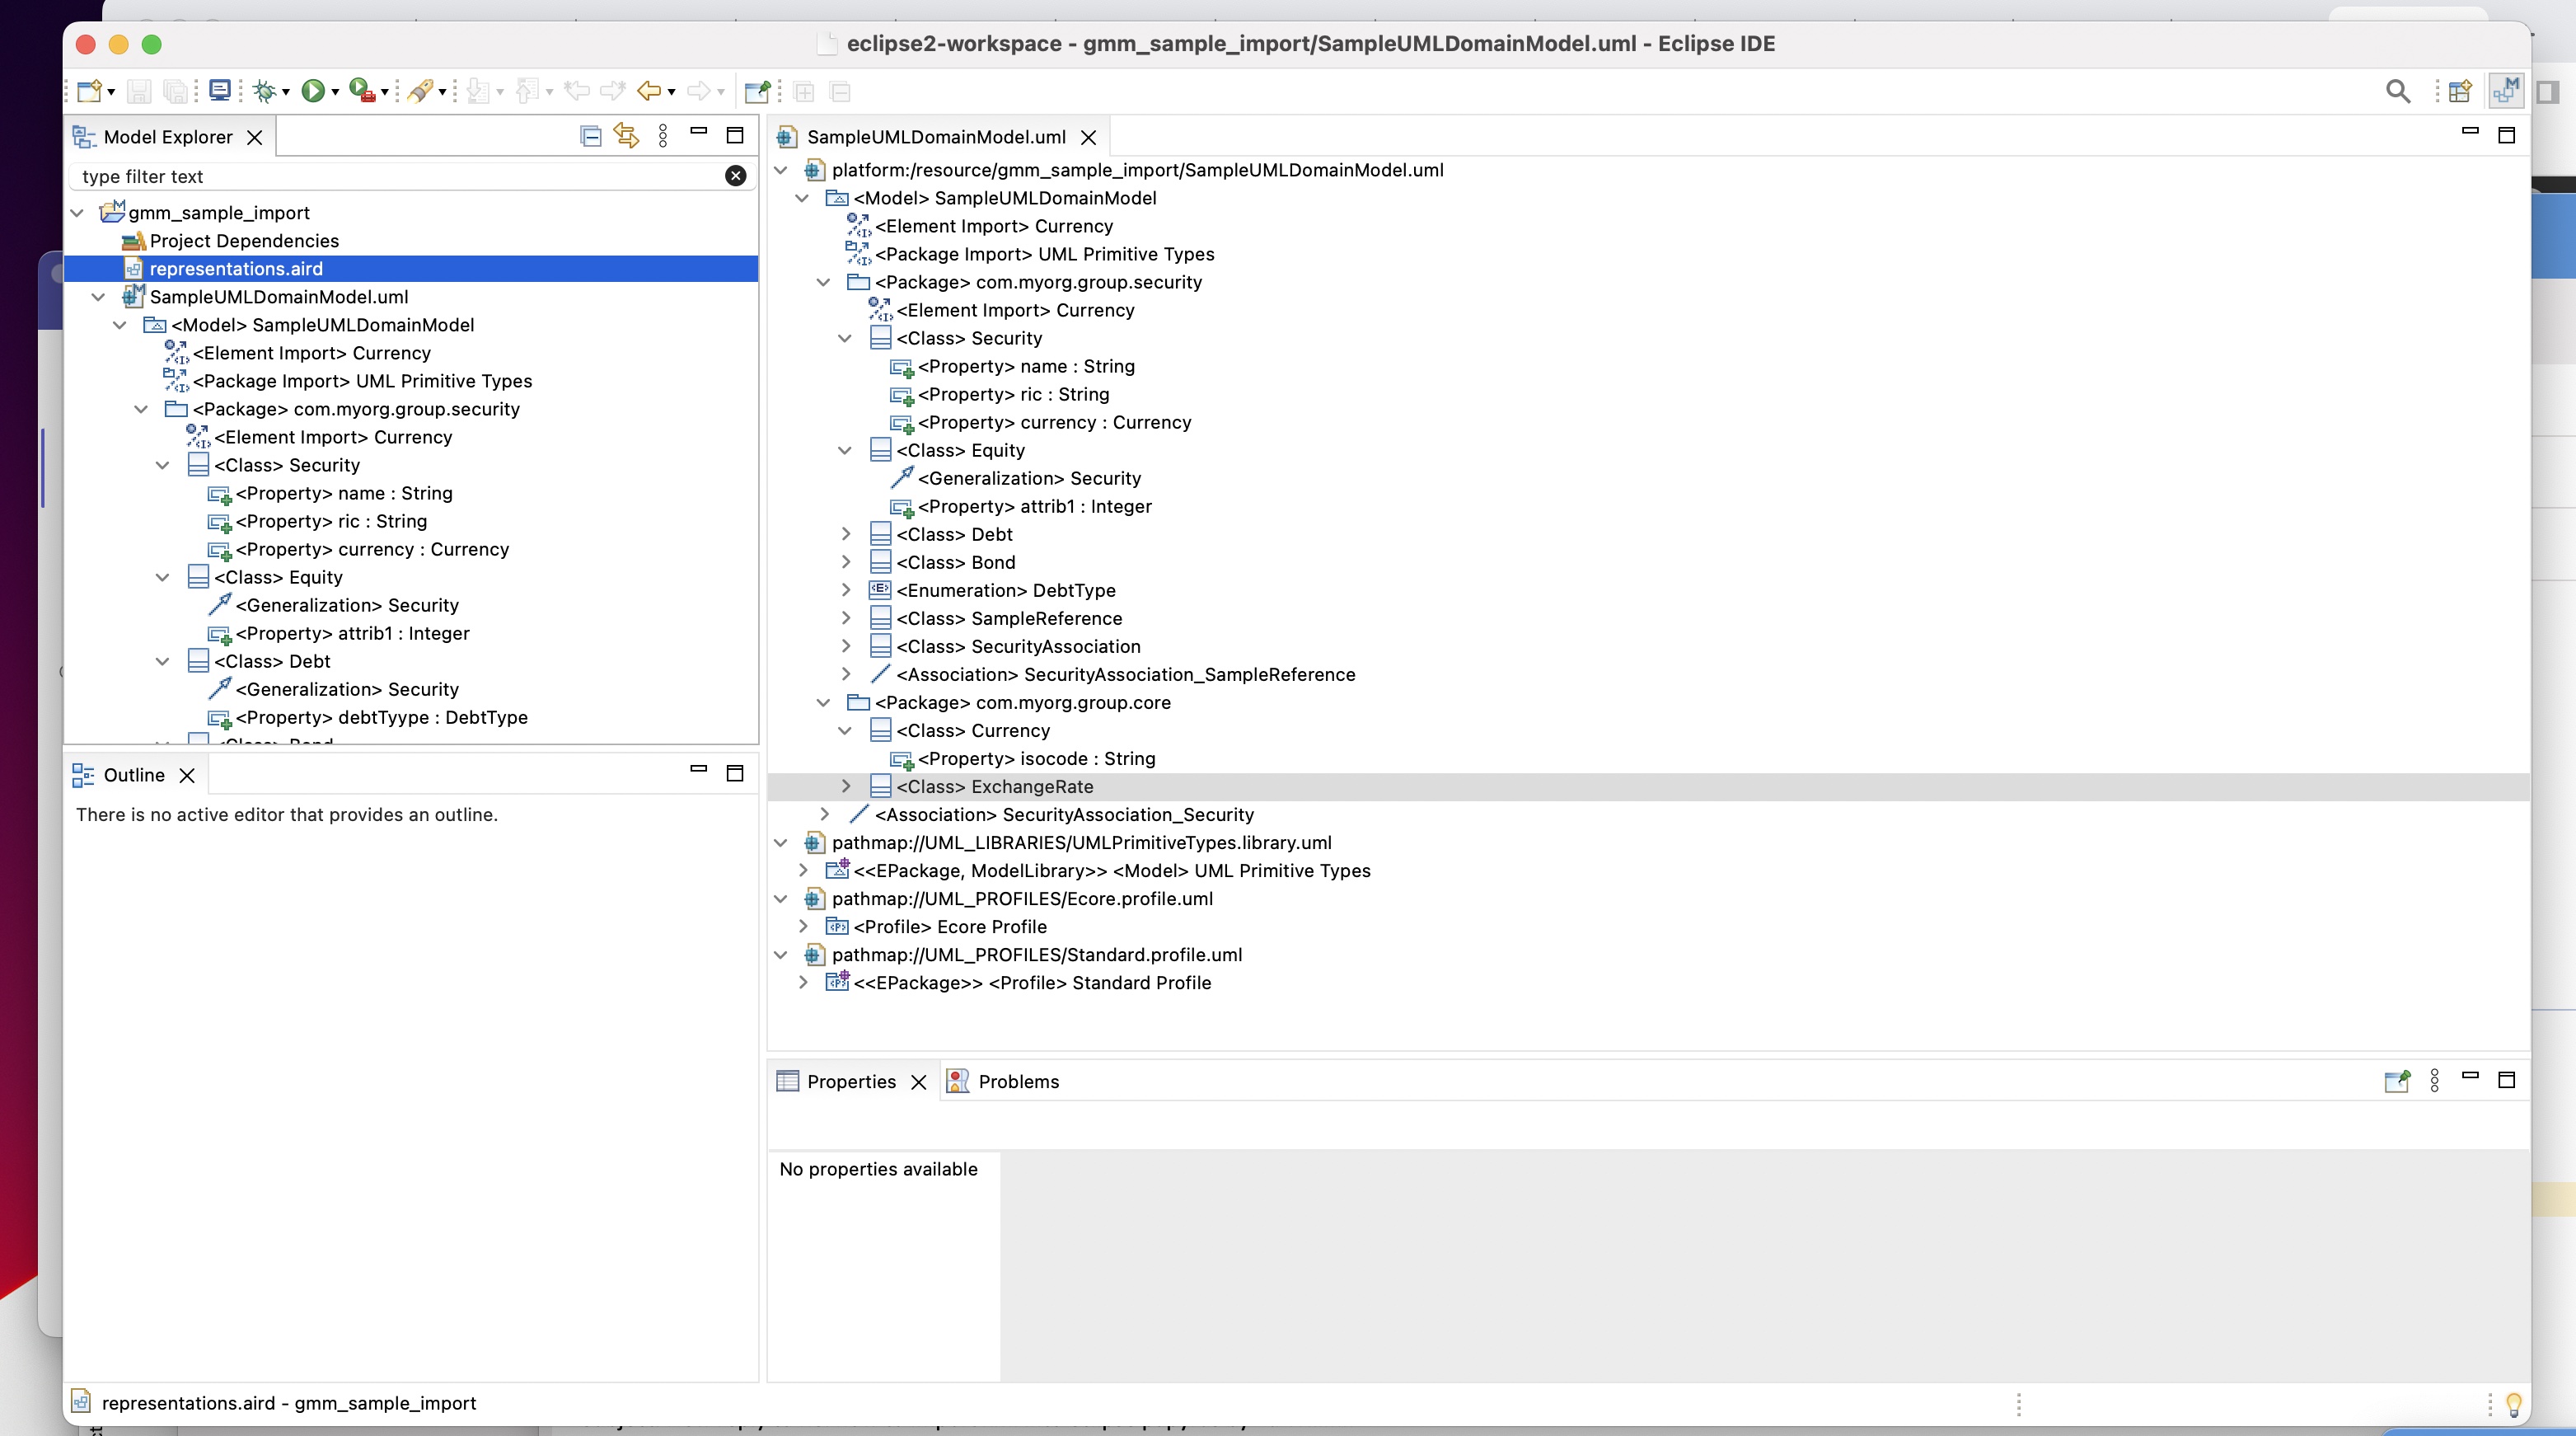Select Generalization Security under Equity in editor

click(1029, 478)
